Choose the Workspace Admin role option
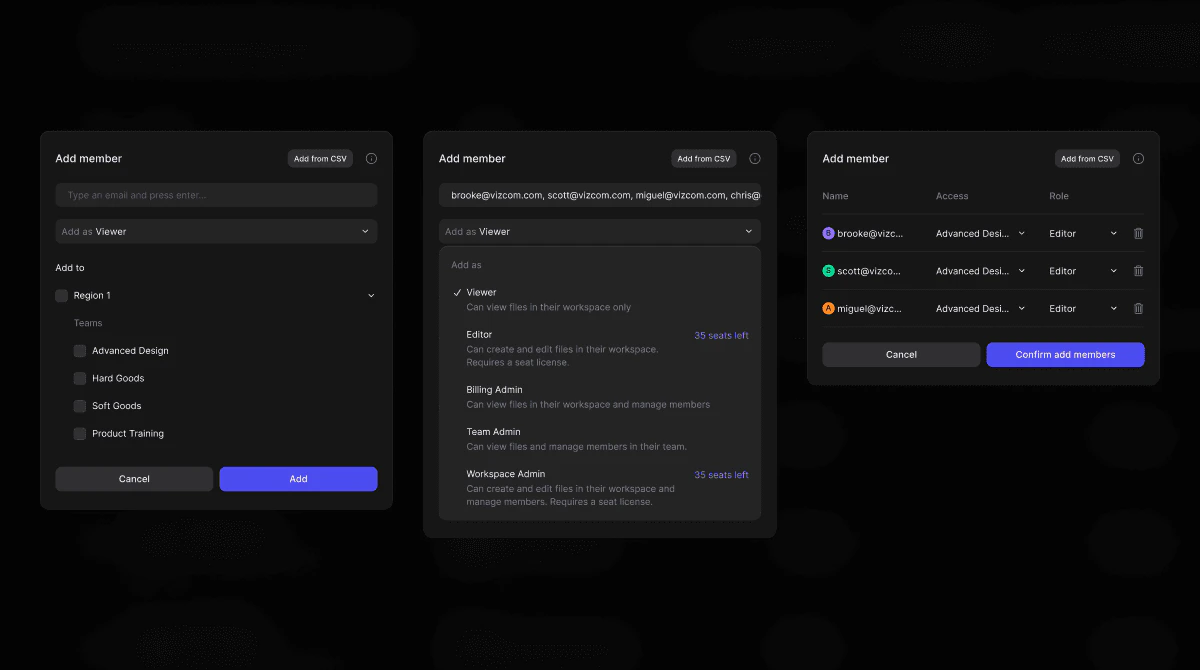 point(600,488)
